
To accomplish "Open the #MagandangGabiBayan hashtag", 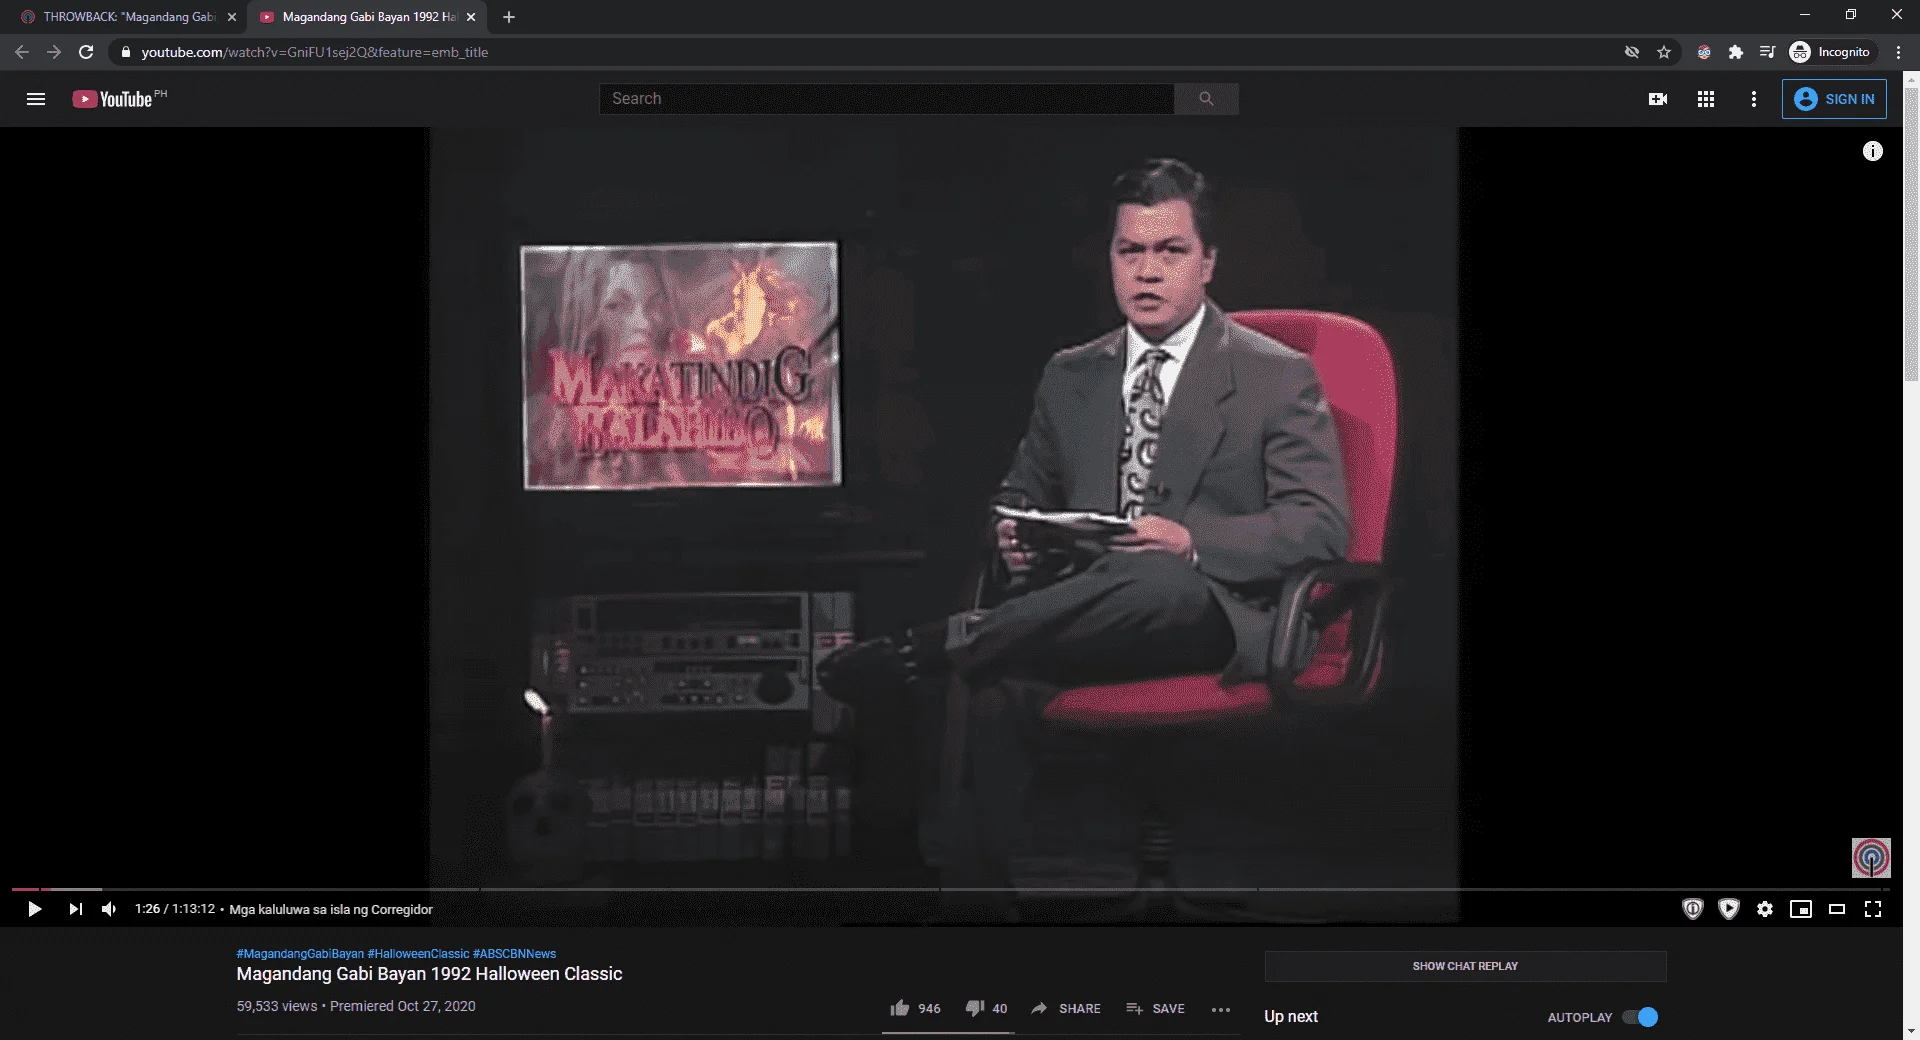I will [x=300, y=954].
